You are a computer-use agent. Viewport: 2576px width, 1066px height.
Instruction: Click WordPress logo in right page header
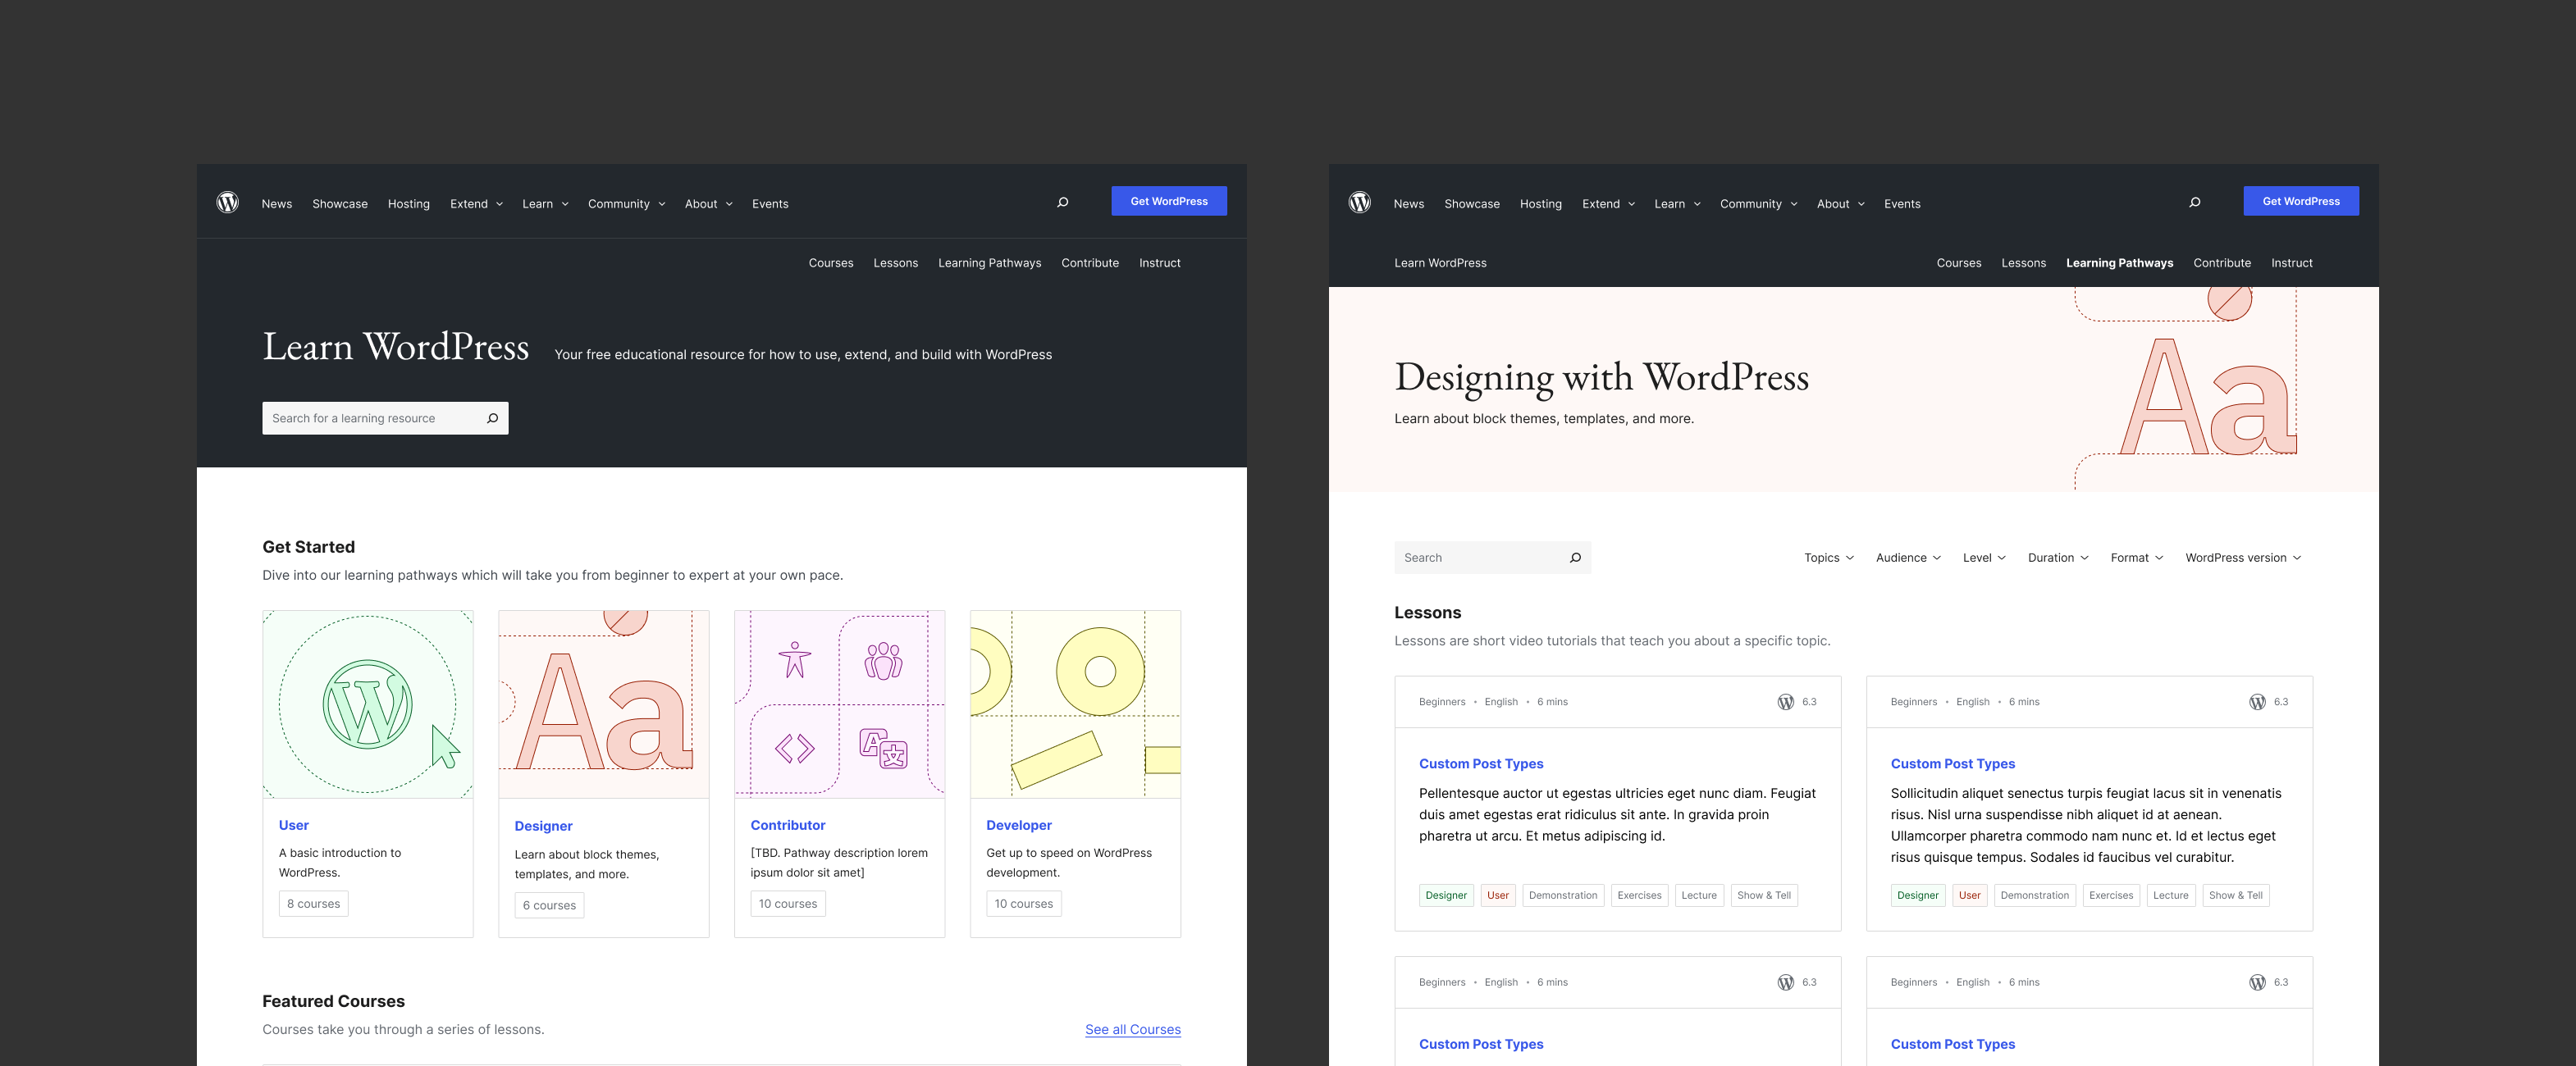pos(1360,202)
